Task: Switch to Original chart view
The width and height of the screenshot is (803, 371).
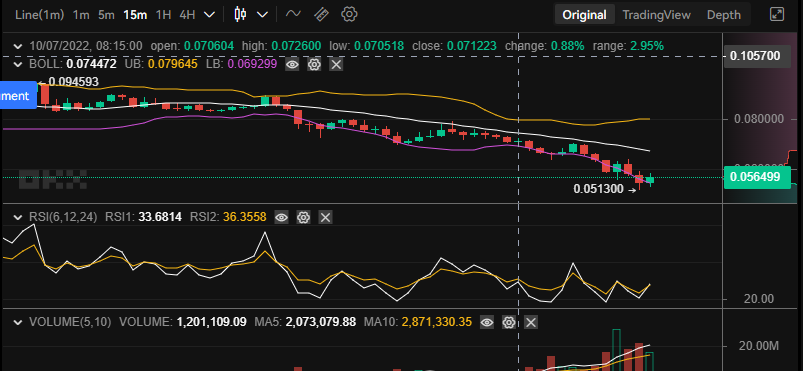Action: pyautogui.click(x=584, y=15)
